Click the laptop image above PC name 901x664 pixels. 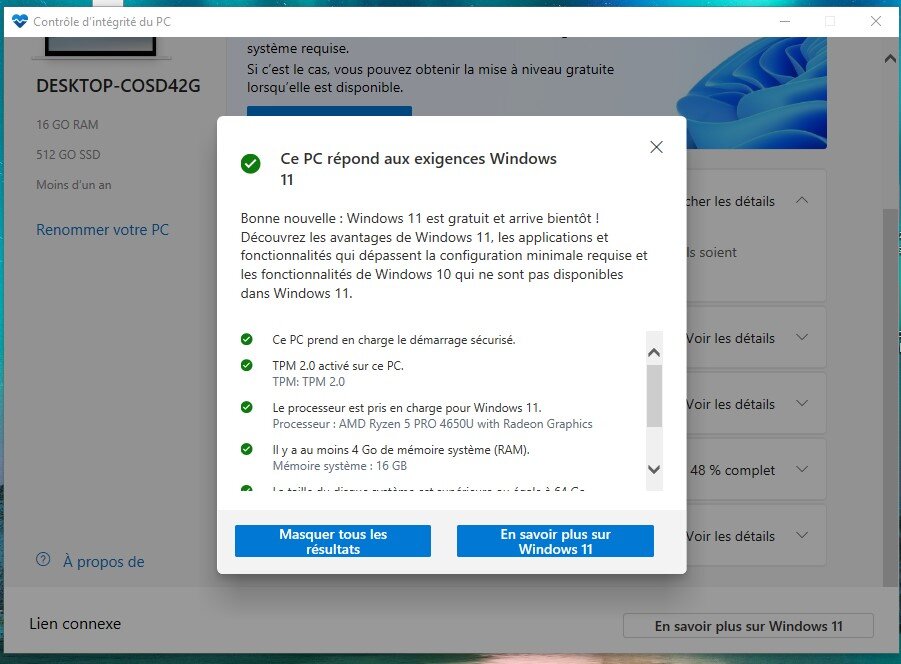point(101,47)
